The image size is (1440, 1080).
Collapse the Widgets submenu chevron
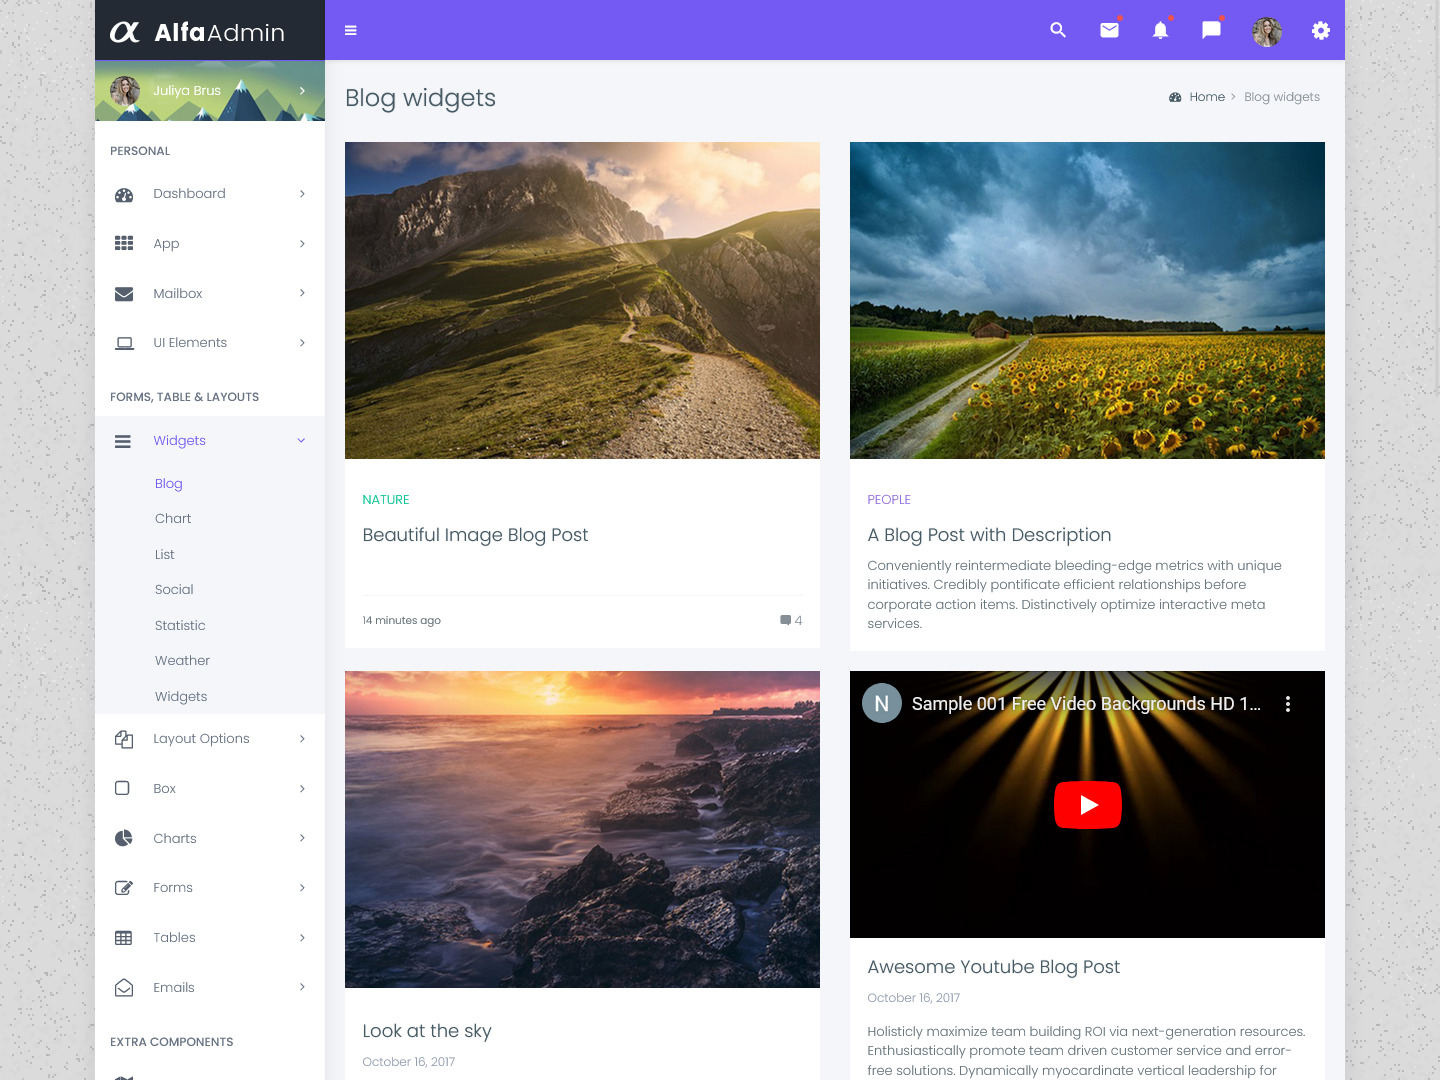pos(300,440)
